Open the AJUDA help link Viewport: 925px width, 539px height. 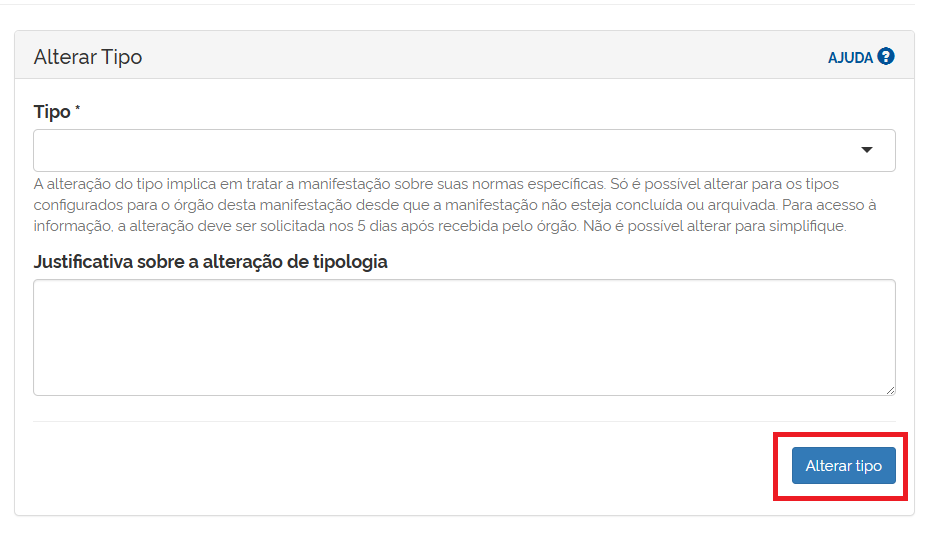click(x=850, y=58)
